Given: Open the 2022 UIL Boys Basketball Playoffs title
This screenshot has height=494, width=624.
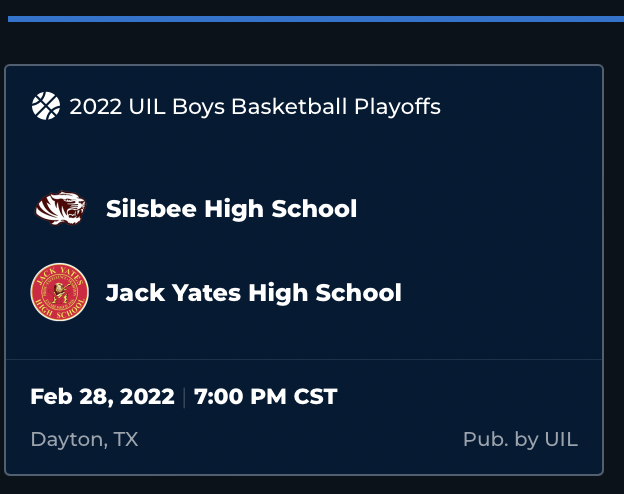Looking at the screenshot, I should [x=255, y=107].
